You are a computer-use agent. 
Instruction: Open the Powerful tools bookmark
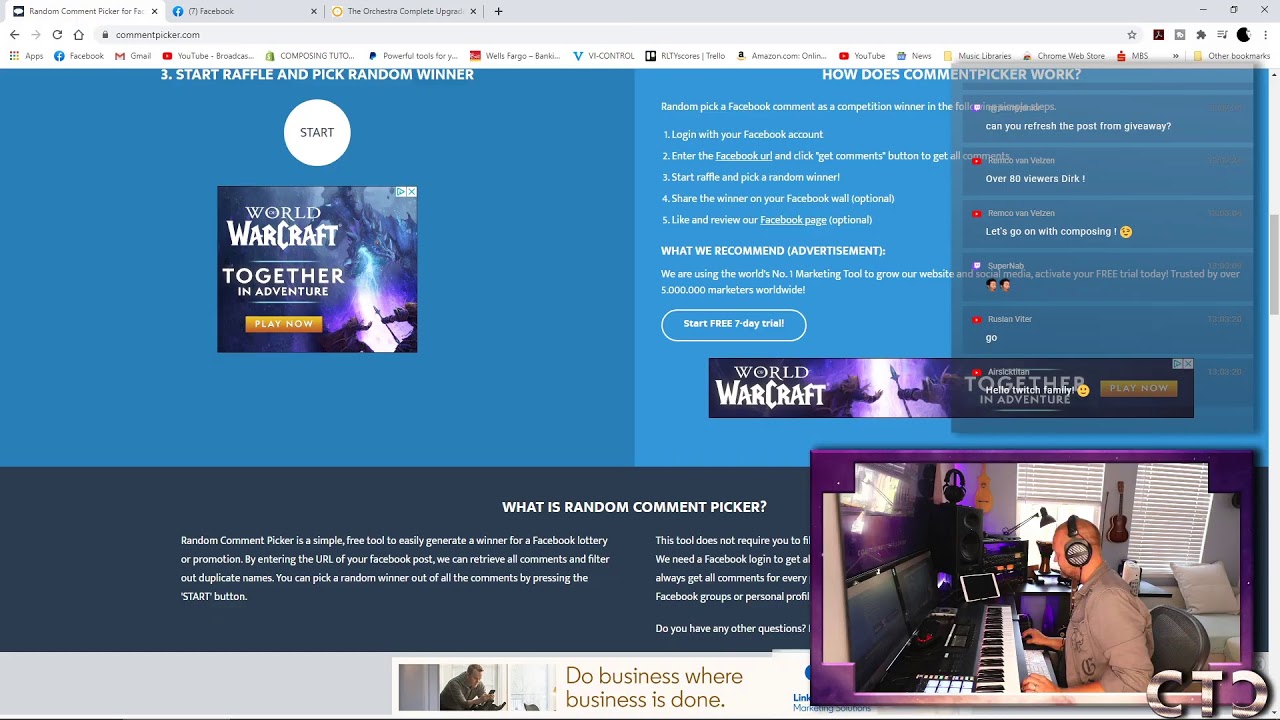[412, 56]
